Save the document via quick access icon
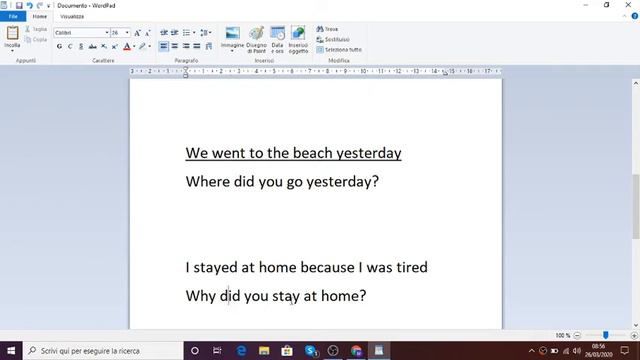This screenshot has width=640, height=360. [x=19, y=5]
